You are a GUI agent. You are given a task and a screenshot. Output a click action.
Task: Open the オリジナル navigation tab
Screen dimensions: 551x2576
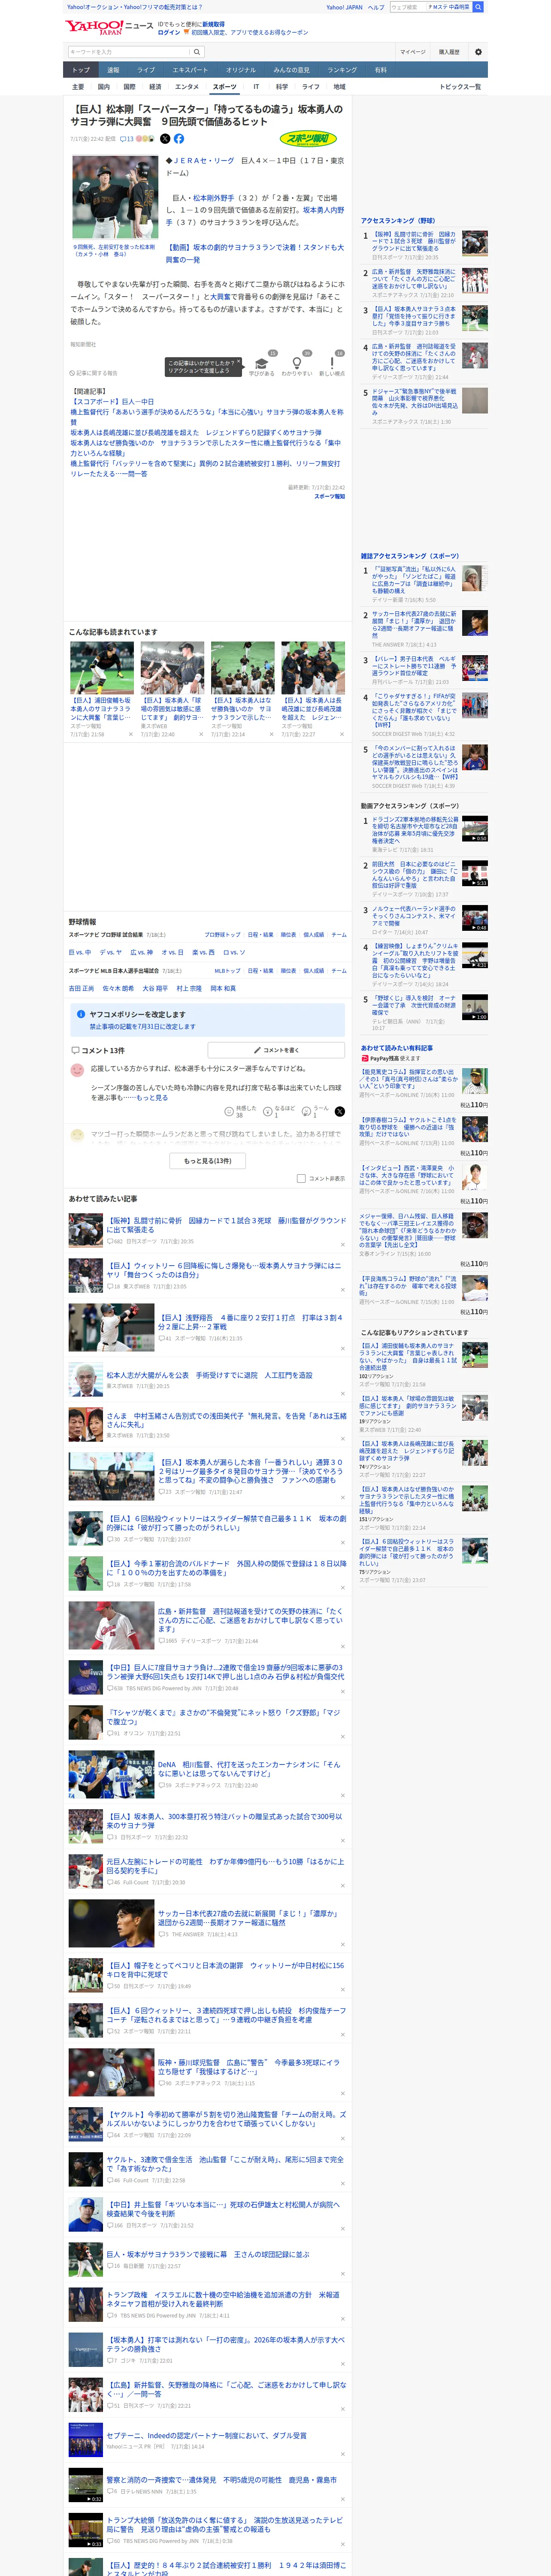click(241, 70)
